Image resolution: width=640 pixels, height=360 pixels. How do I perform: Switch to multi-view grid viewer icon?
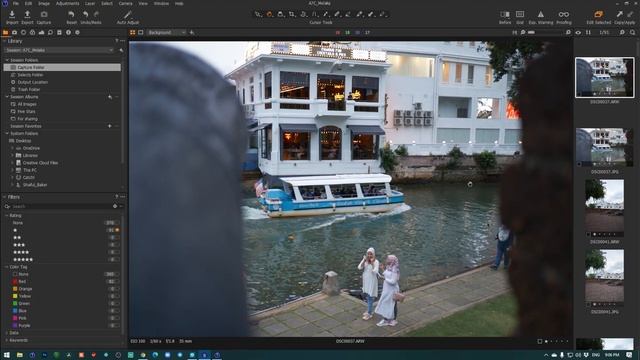tap(133, 32)
